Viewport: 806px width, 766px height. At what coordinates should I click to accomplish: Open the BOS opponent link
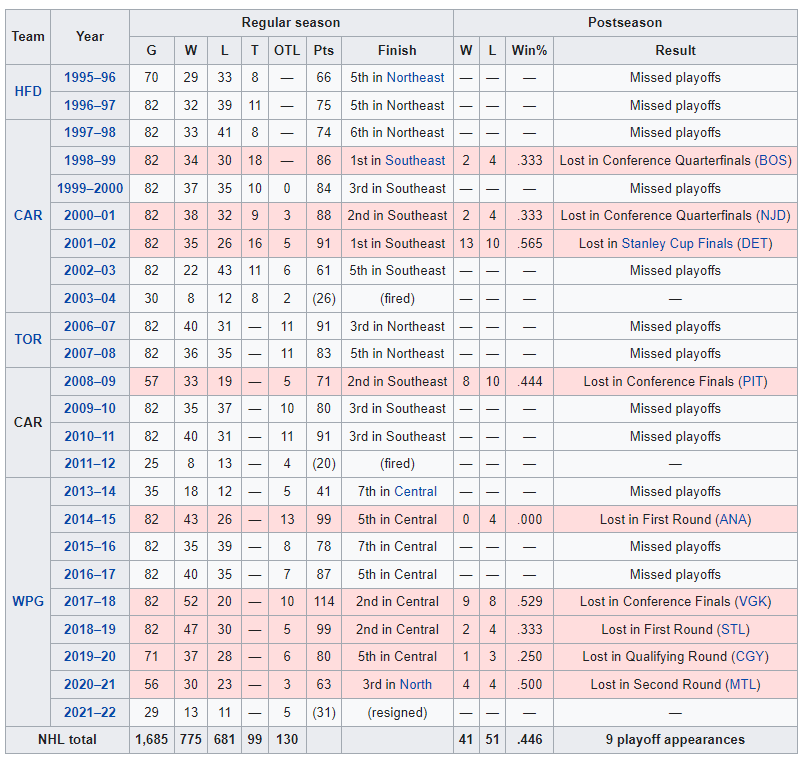pyautogui.click(x=773, y=160)
